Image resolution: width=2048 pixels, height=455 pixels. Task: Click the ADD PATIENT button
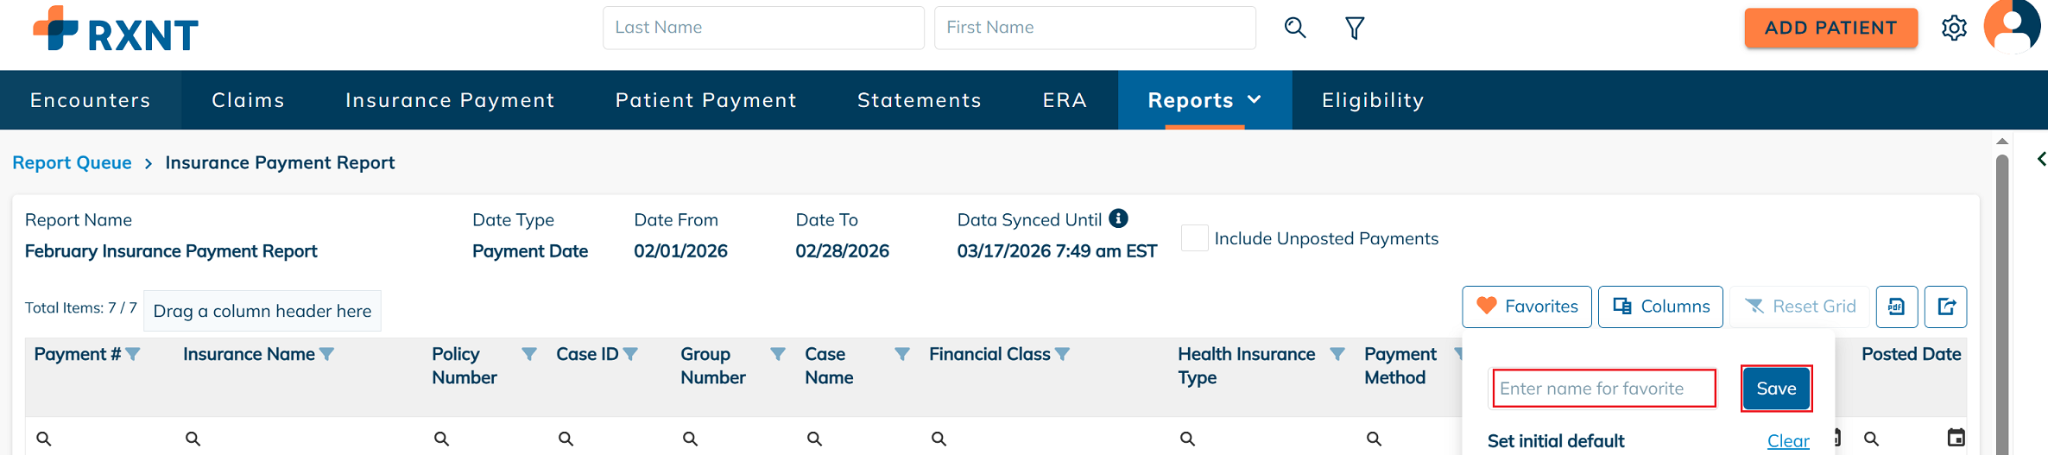click(x=1830, y=28)
